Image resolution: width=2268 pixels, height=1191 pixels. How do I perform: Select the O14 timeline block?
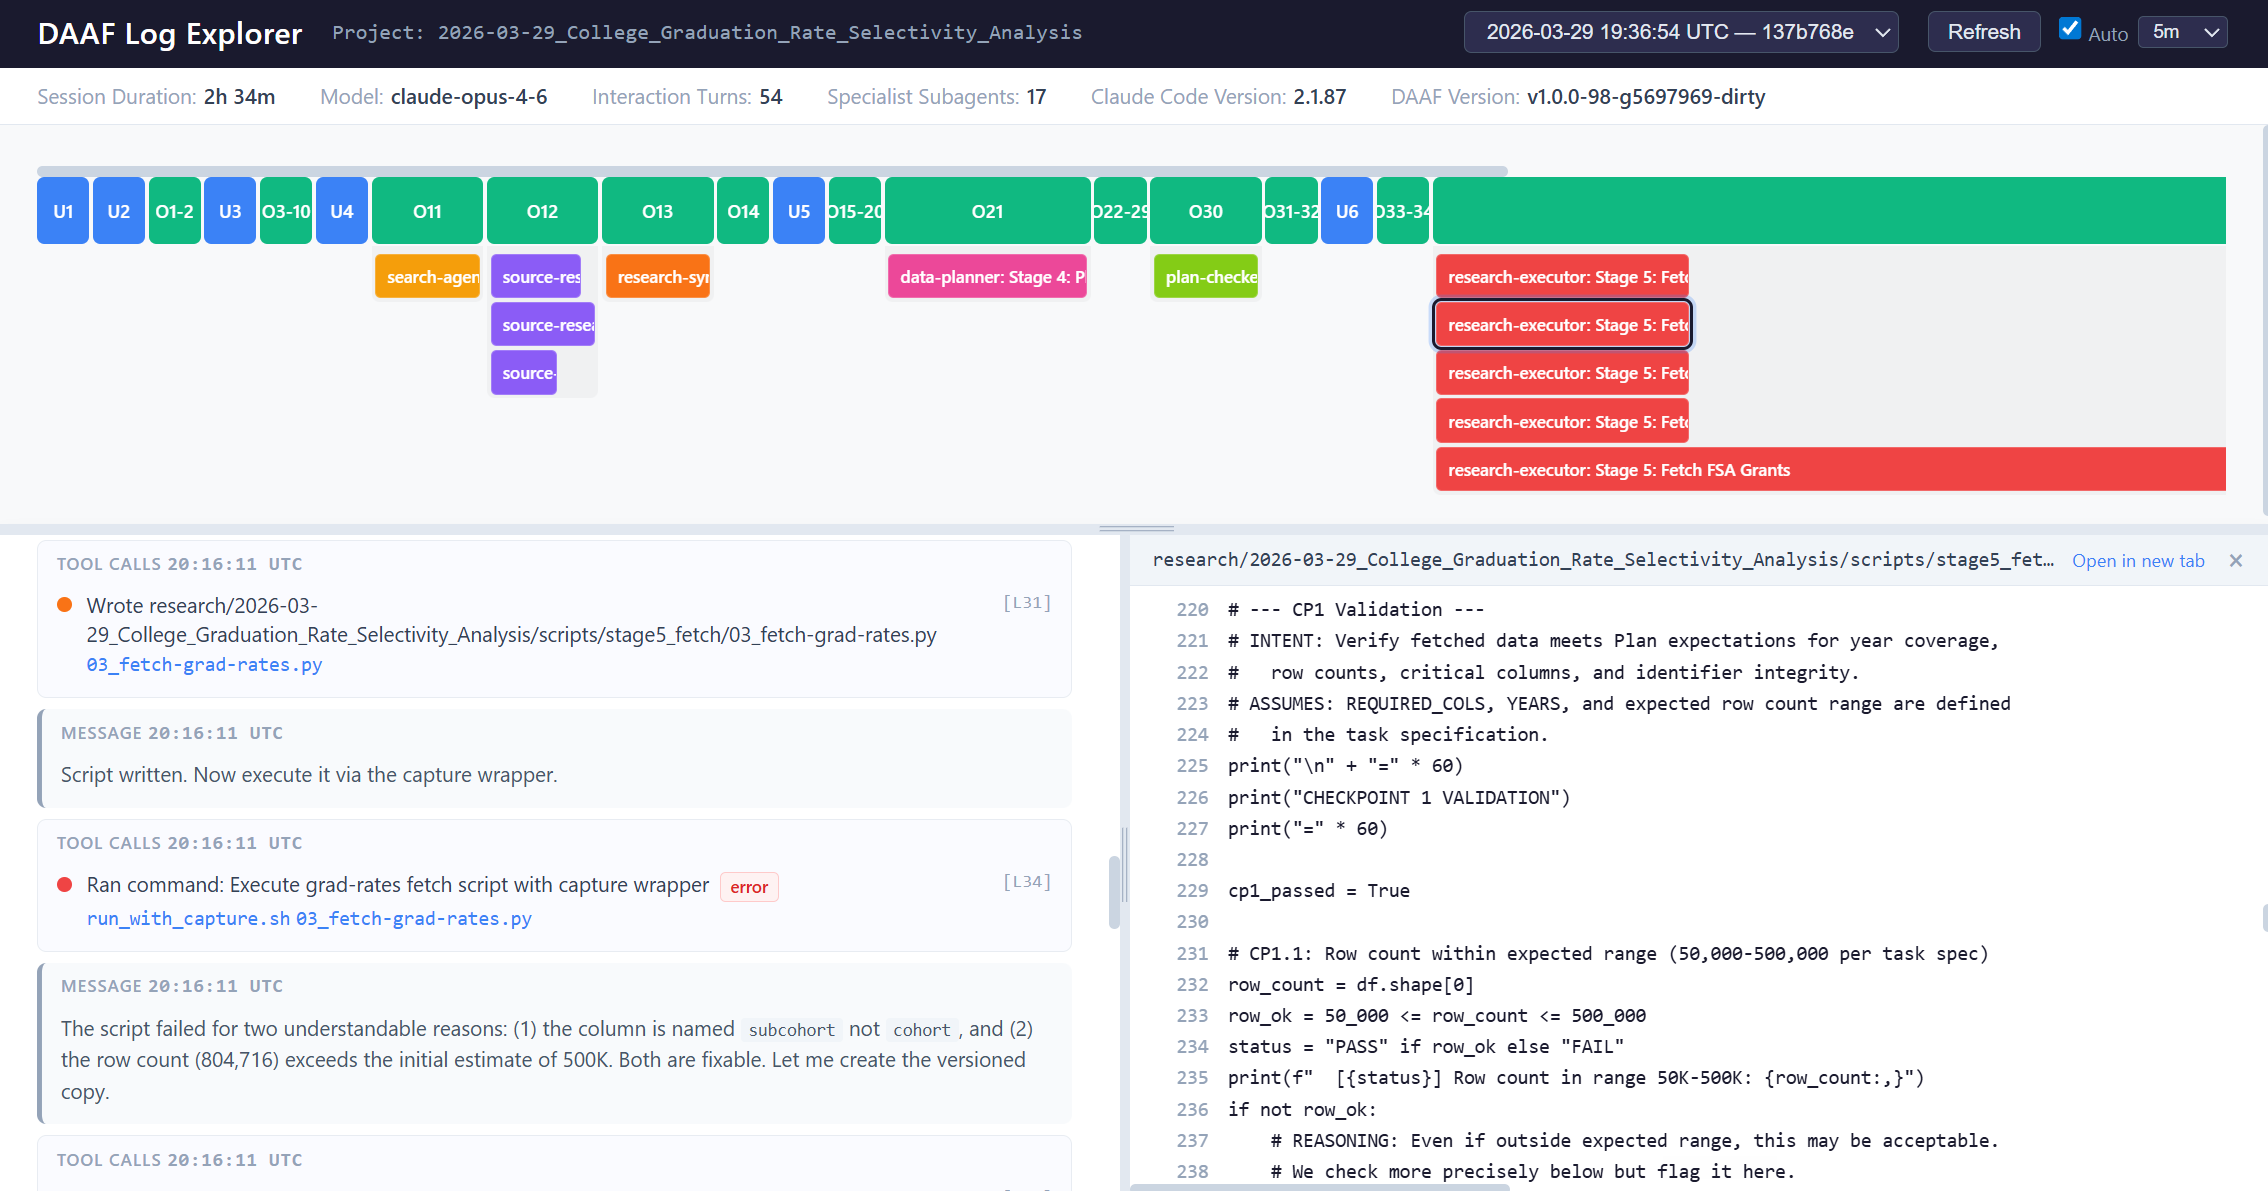pos(743,211)
